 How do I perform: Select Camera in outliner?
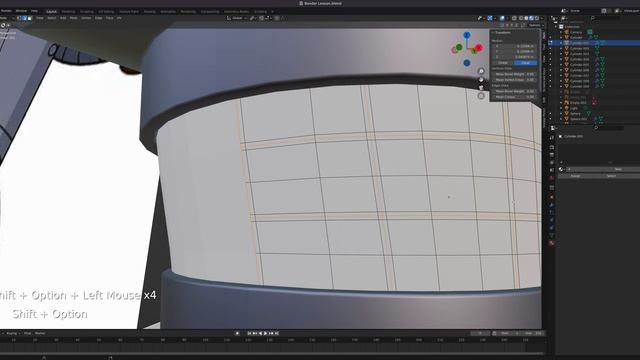click(576, 32)
